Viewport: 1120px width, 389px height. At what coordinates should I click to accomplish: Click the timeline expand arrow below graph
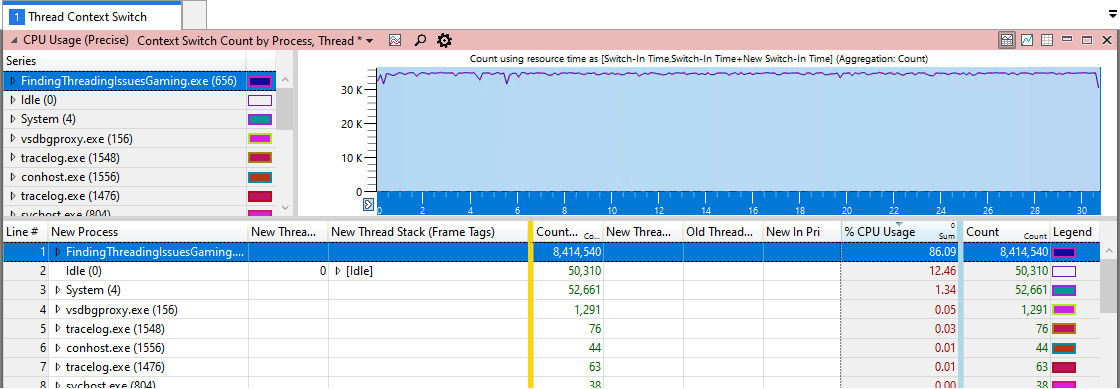[x=369, y=205]
